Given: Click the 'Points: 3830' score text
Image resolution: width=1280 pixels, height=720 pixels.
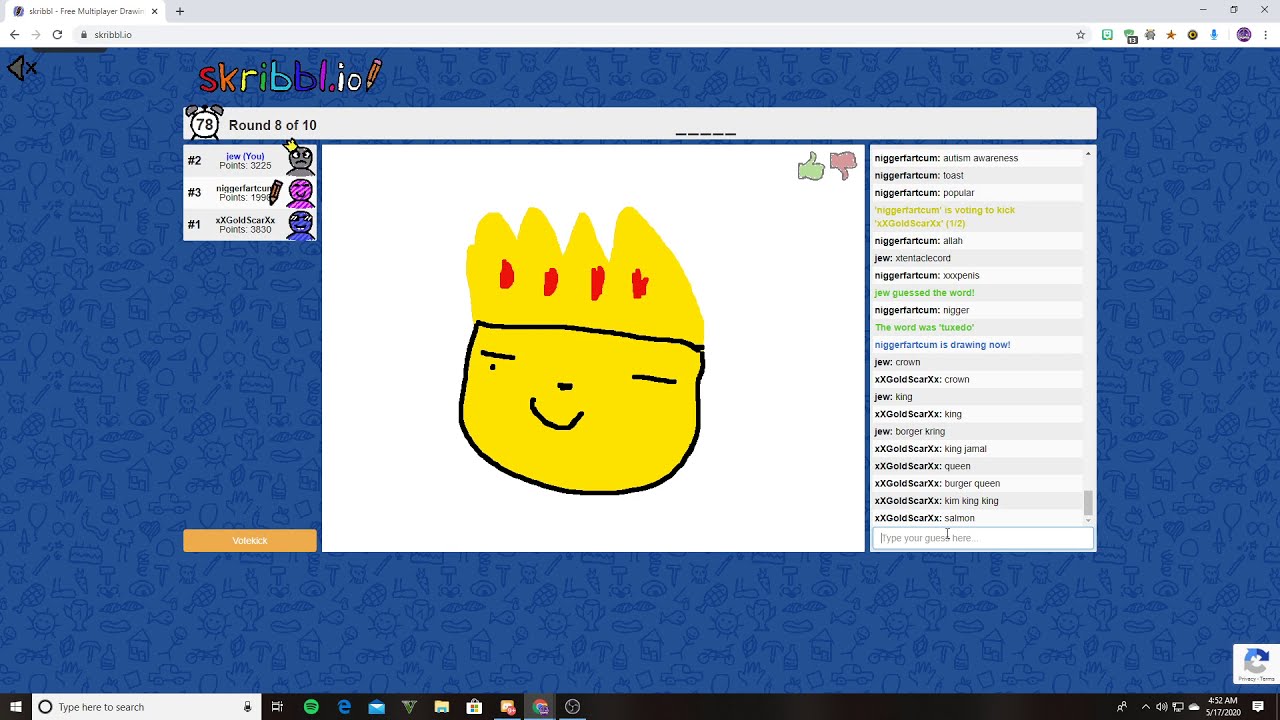Looking at the screenshot, I should 245,230.
